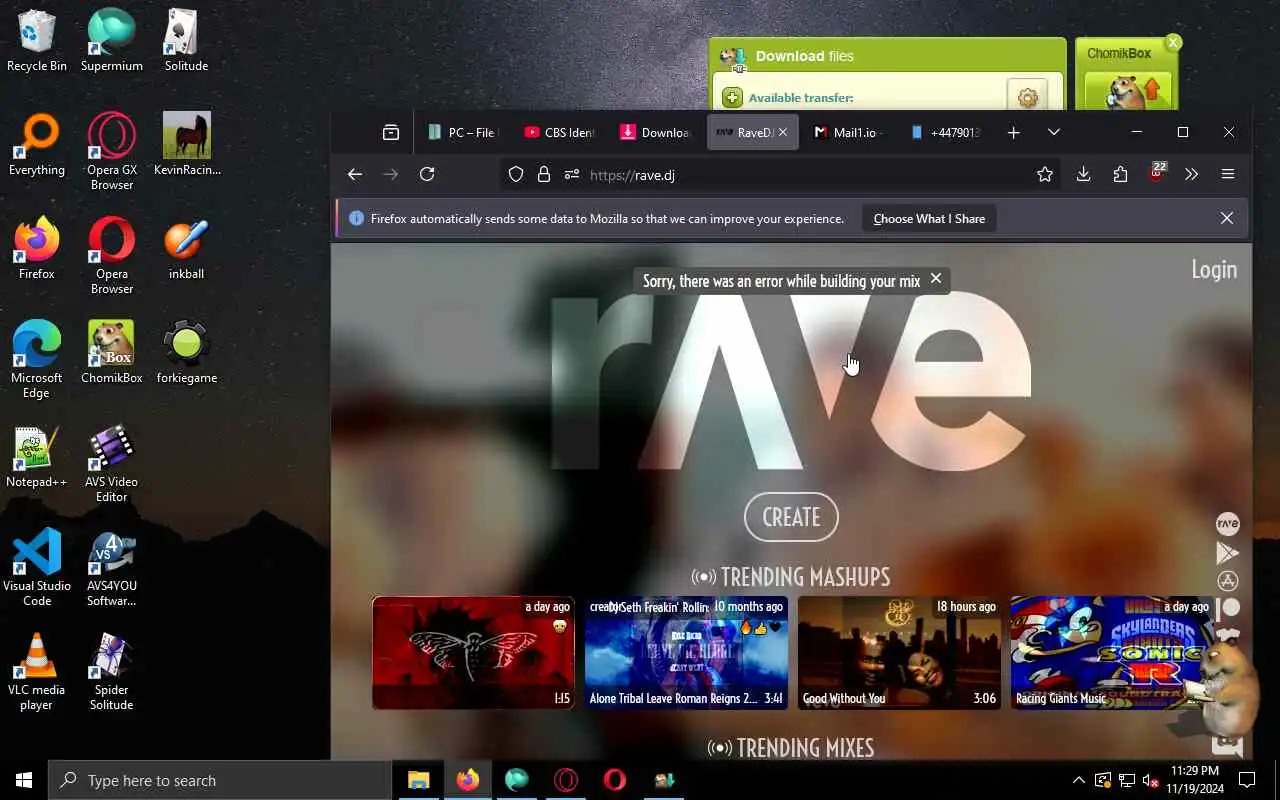Show more tools overflow chevrons
The width and height of the screenshot is (1280, 800).
[x=1191, y=174]
